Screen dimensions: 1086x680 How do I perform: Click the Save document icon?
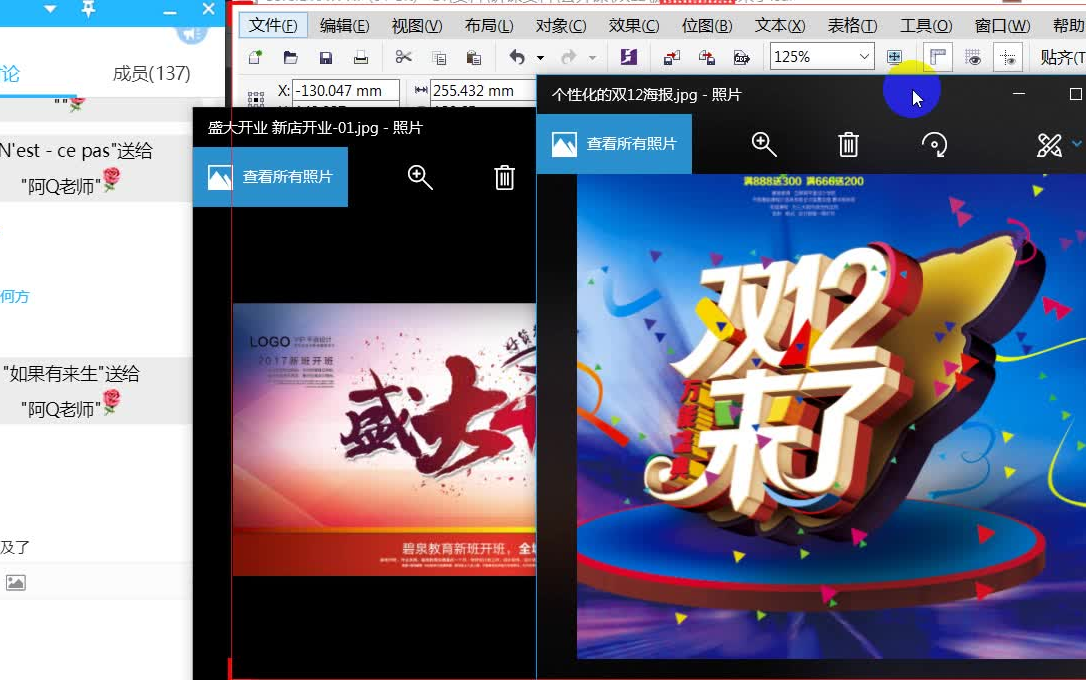click(x=325, y=57)
